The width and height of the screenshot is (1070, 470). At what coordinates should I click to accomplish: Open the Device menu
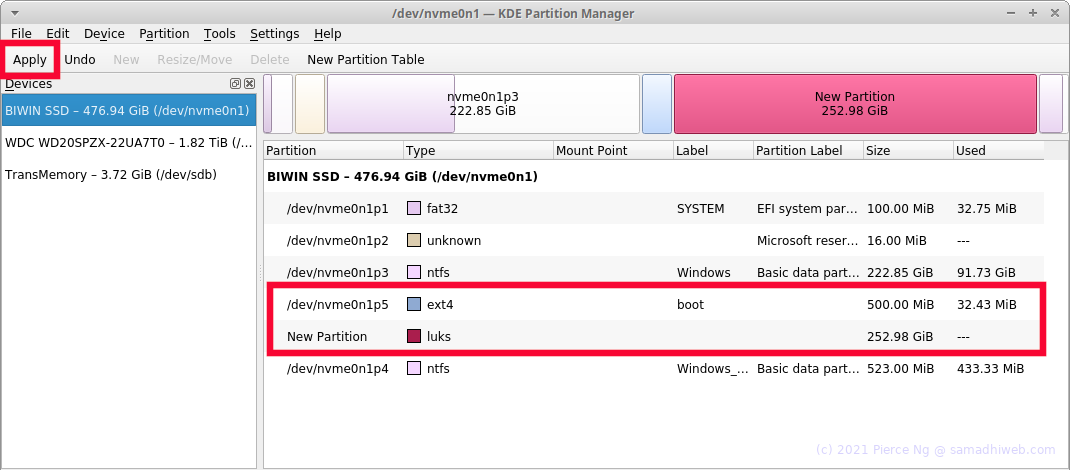click(104, 33)
